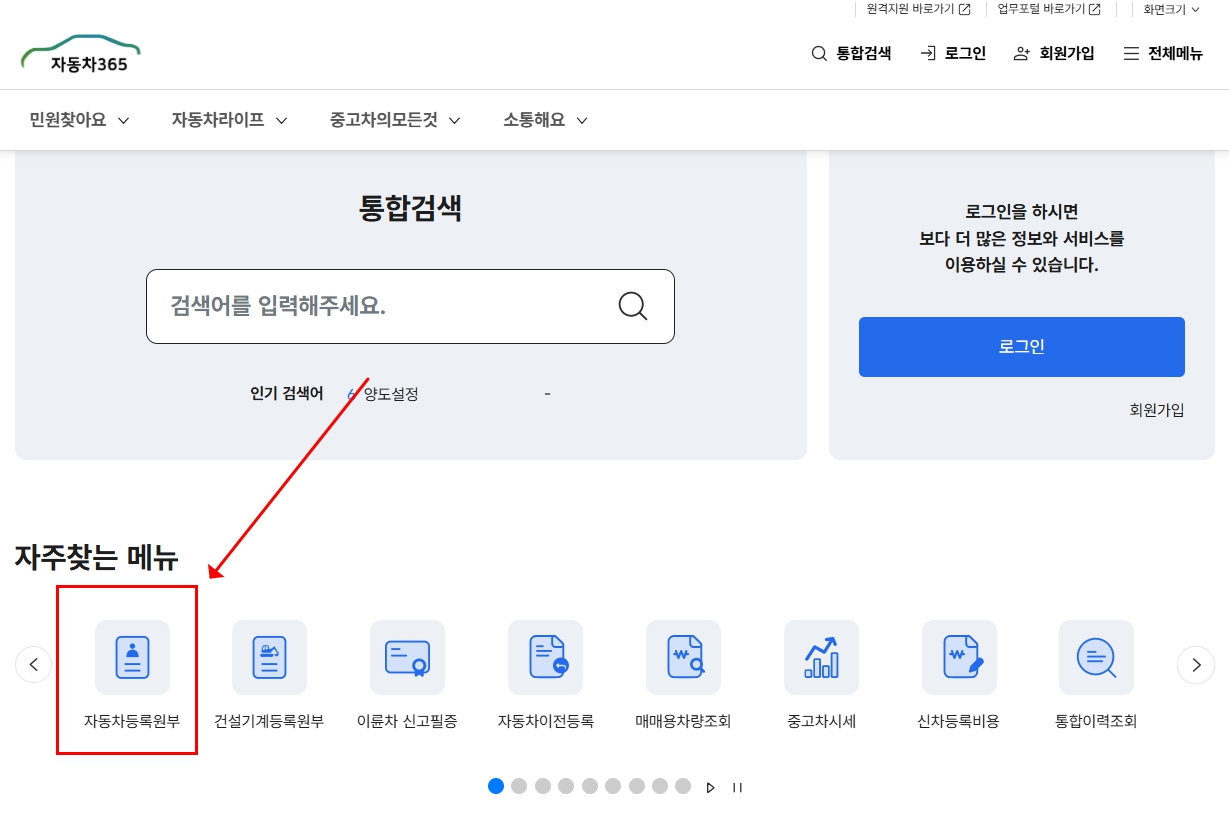Select the 중고차의모든것 menu item
The height and width of the screenshot is (827, 1229).
coord(393,119)
